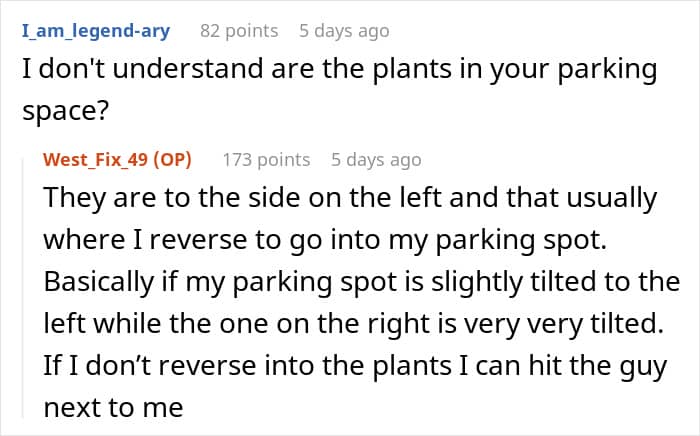Viewport: 700px width, 436px height.
Task: Click the line starting "If I don't reverse into"
Action: click(x=355, y=366)
